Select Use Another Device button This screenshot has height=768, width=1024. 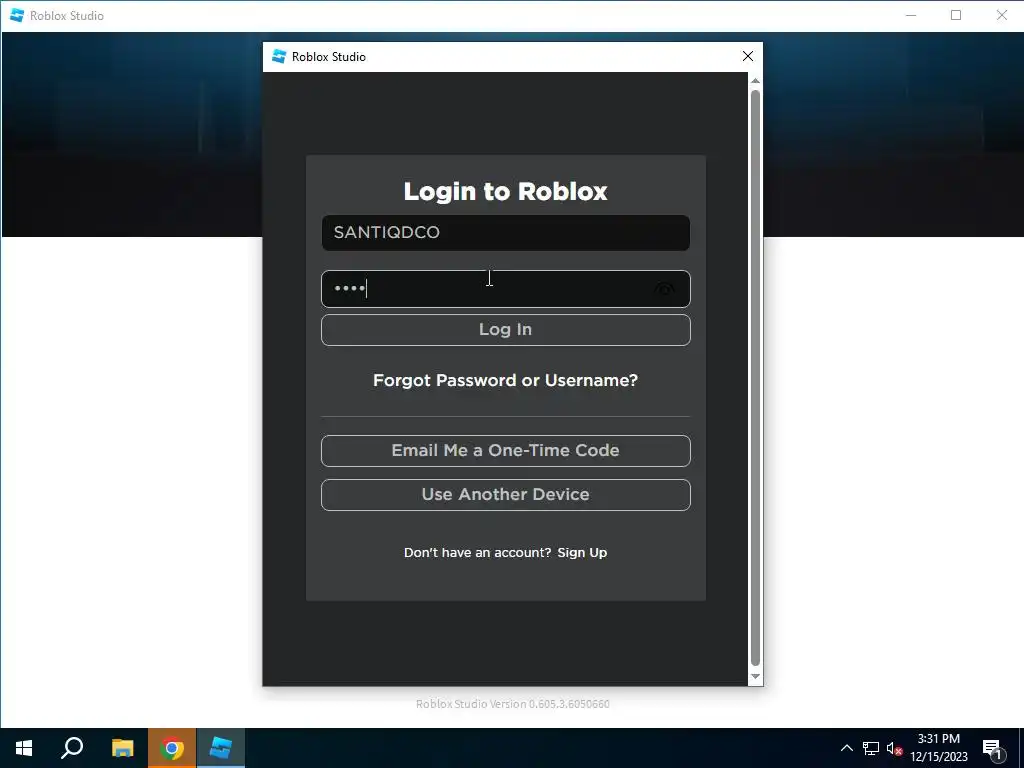(505, 494)
